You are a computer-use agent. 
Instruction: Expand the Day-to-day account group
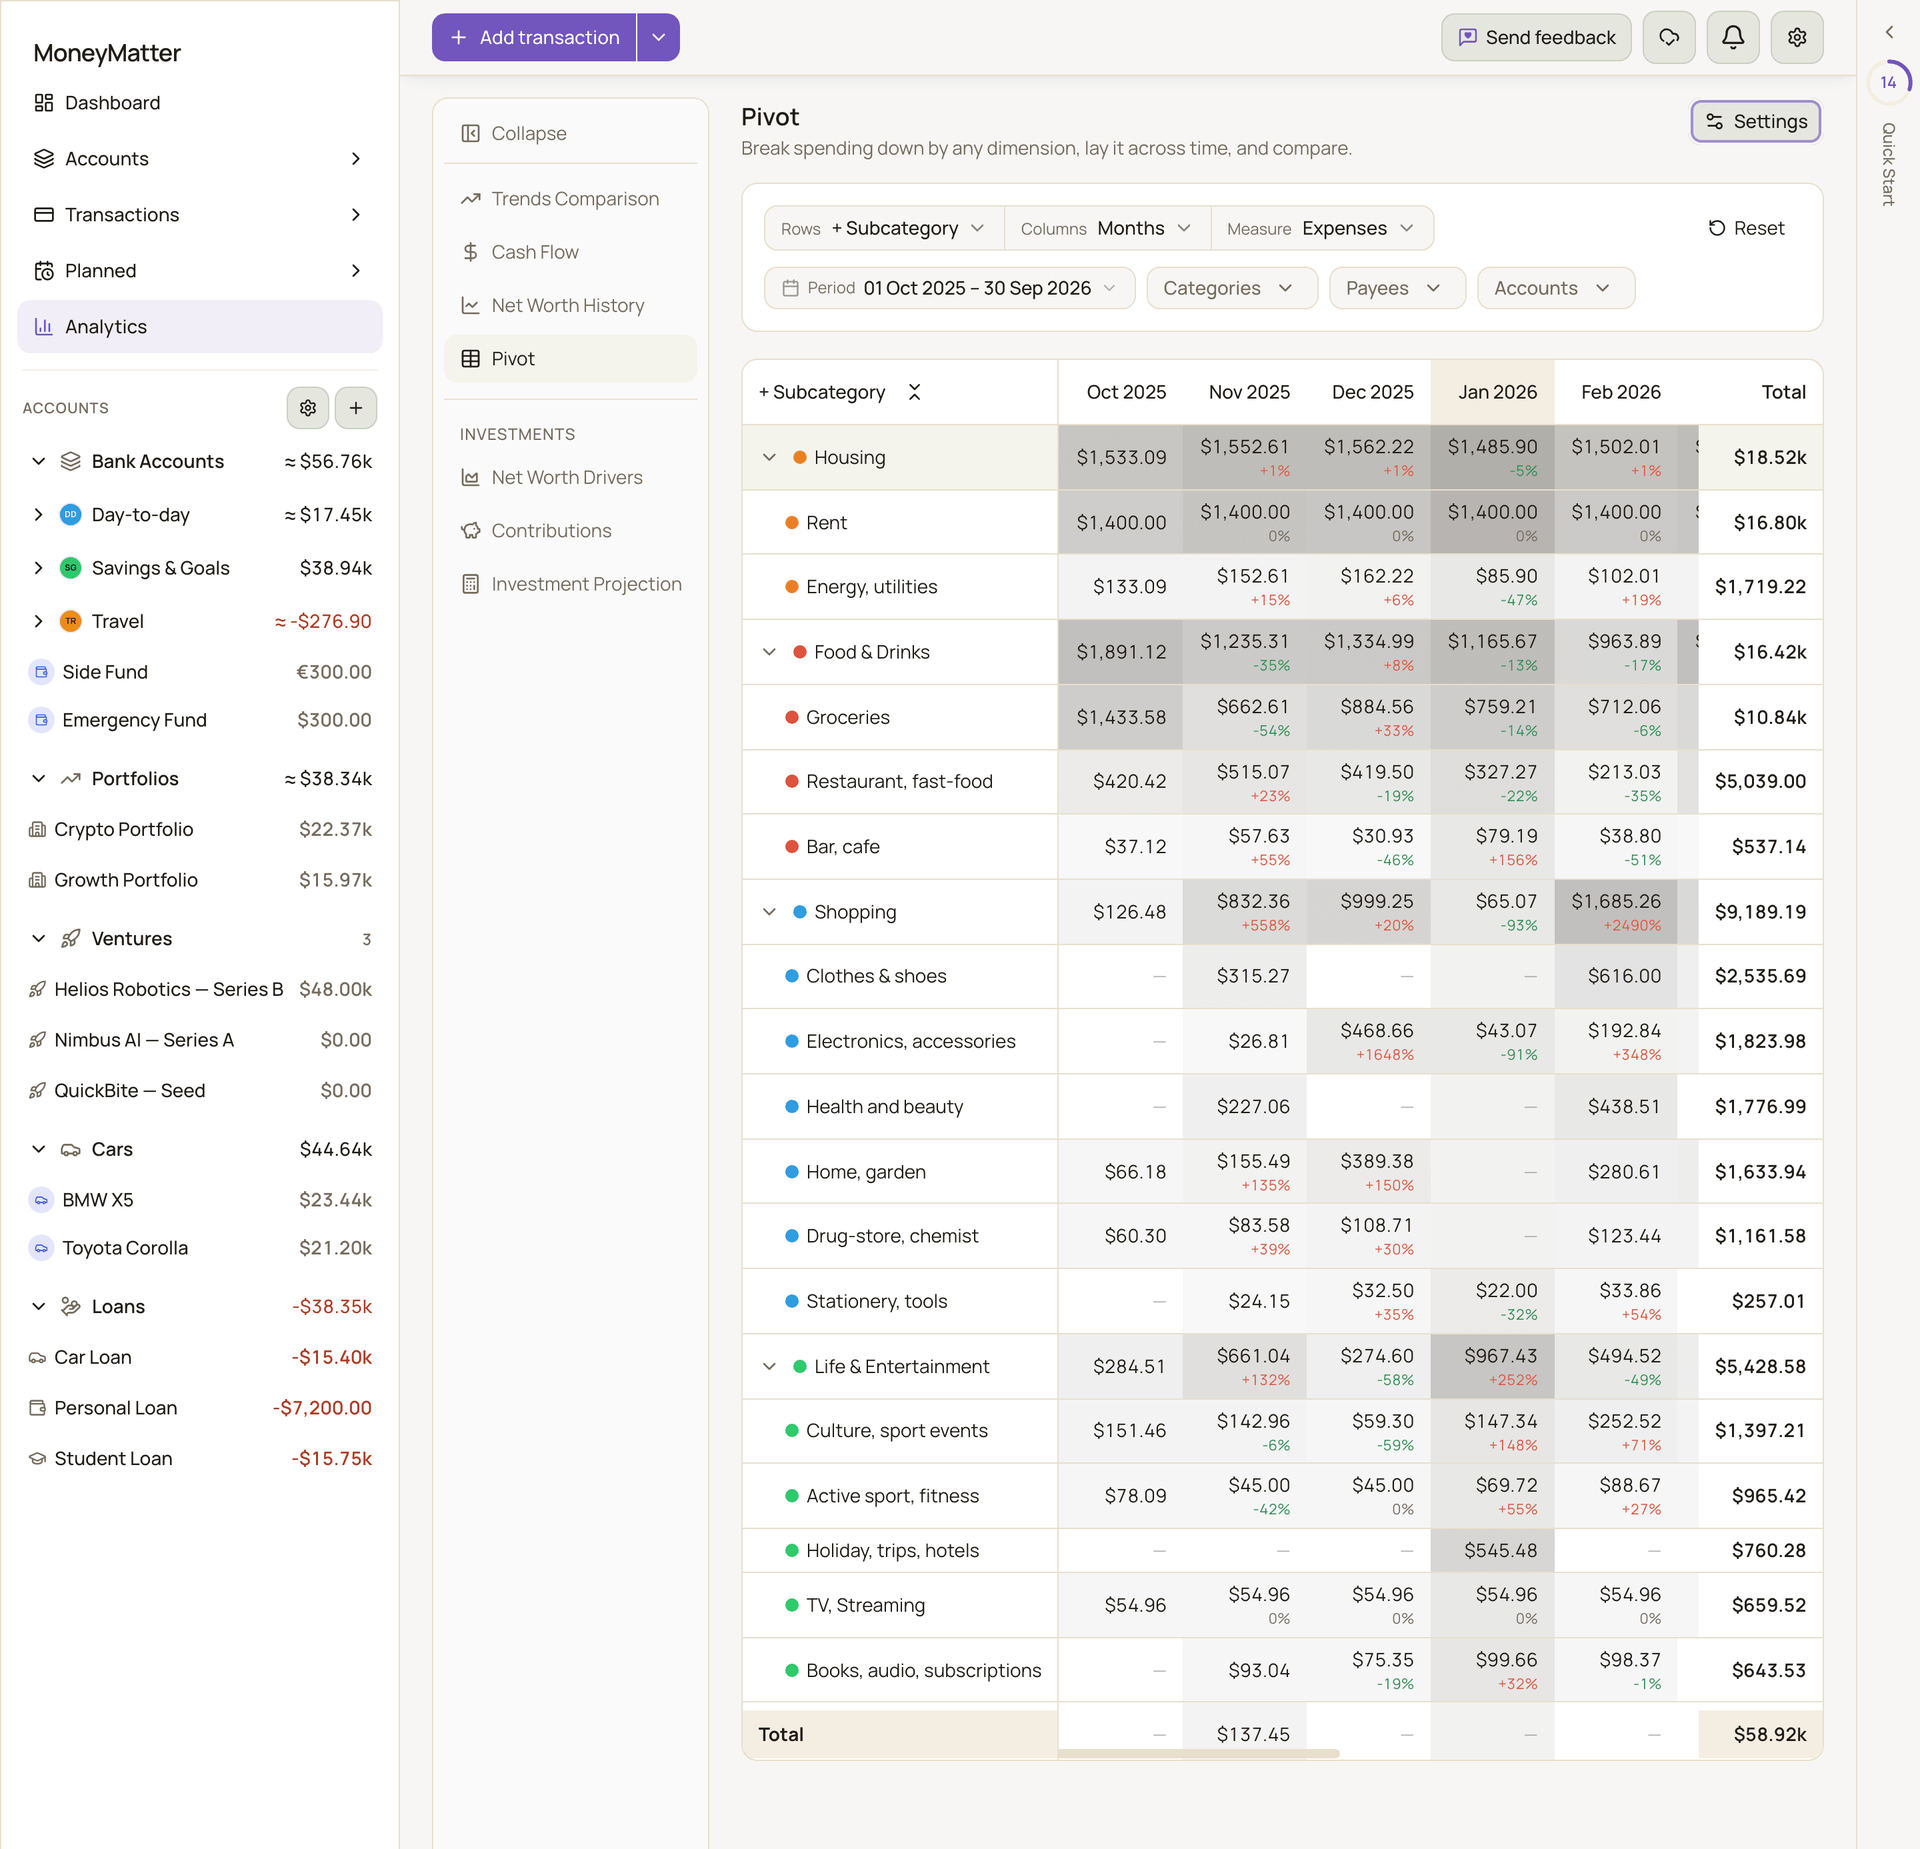38,514
